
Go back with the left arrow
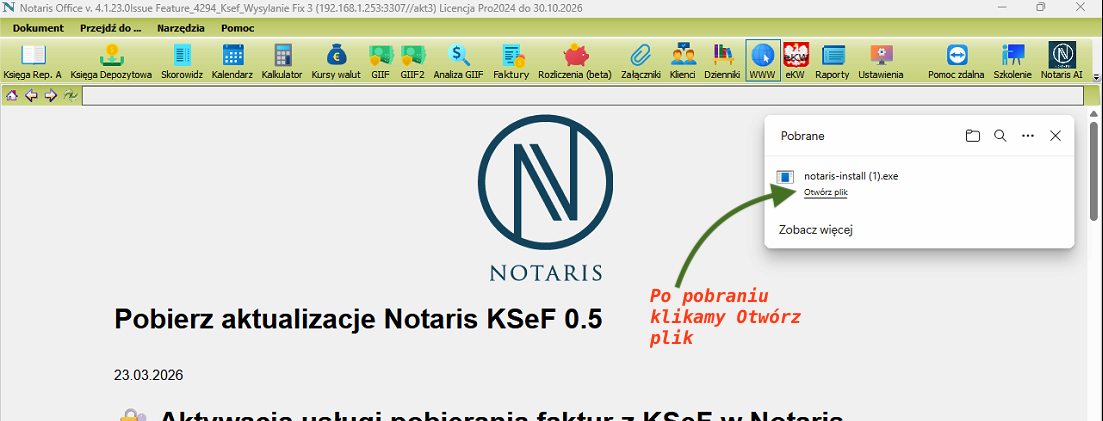tap(31, 96)
